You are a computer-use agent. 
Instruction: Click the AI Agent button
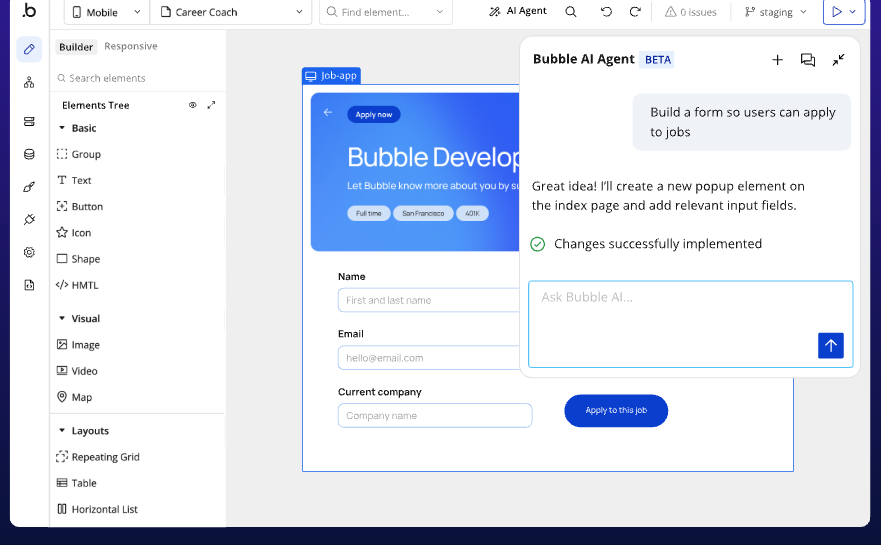[517, 12]
